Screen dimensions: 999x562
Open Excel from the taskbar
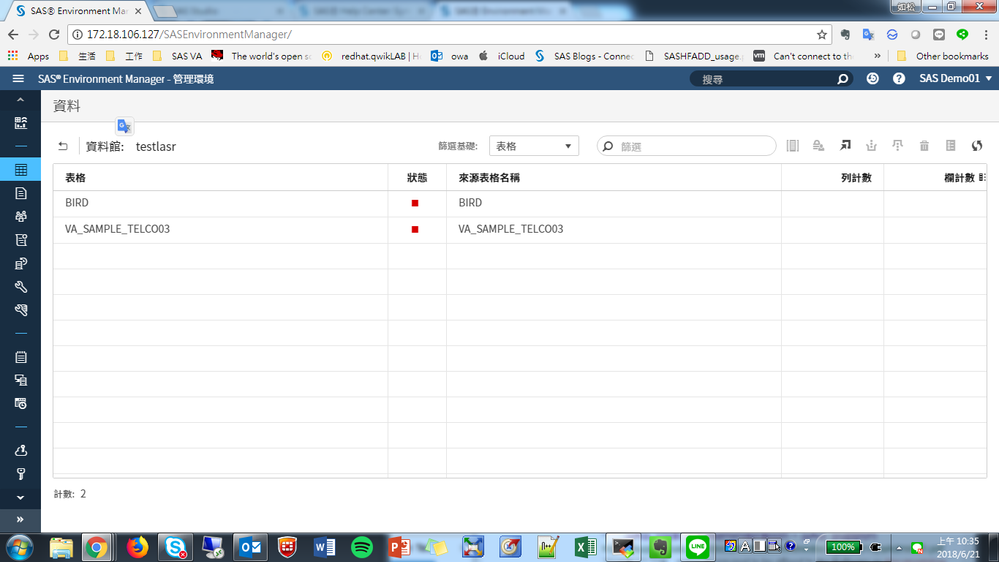point(585,547)
